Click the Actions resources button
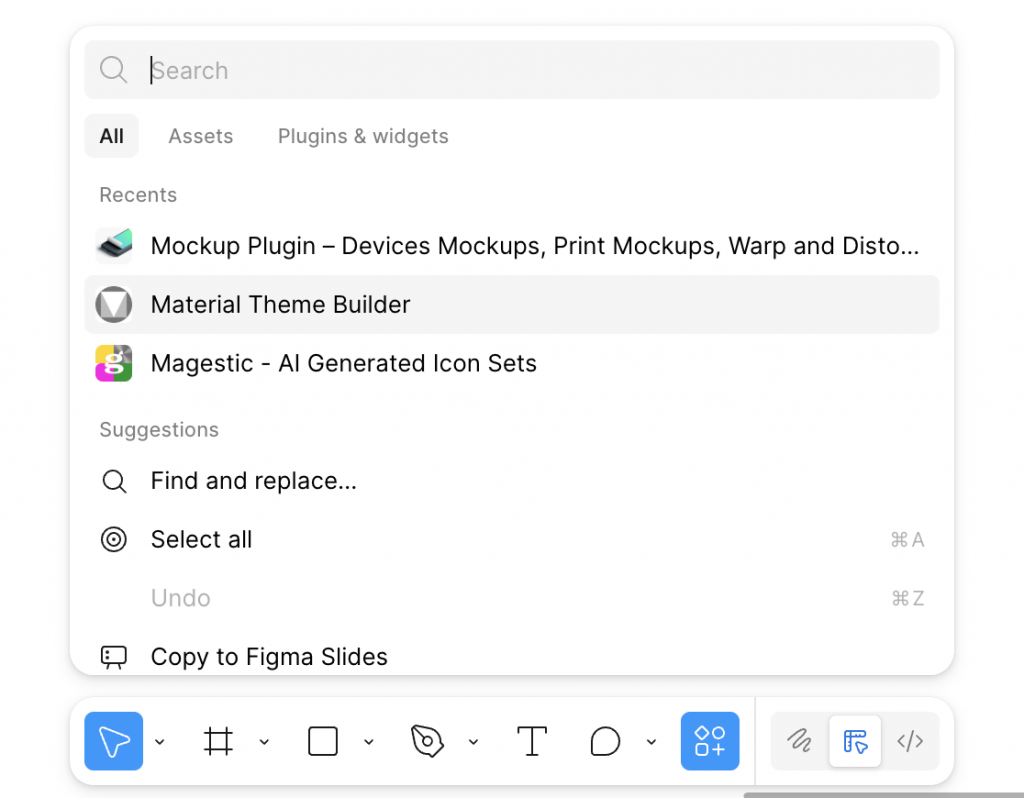 pos(710,741)
